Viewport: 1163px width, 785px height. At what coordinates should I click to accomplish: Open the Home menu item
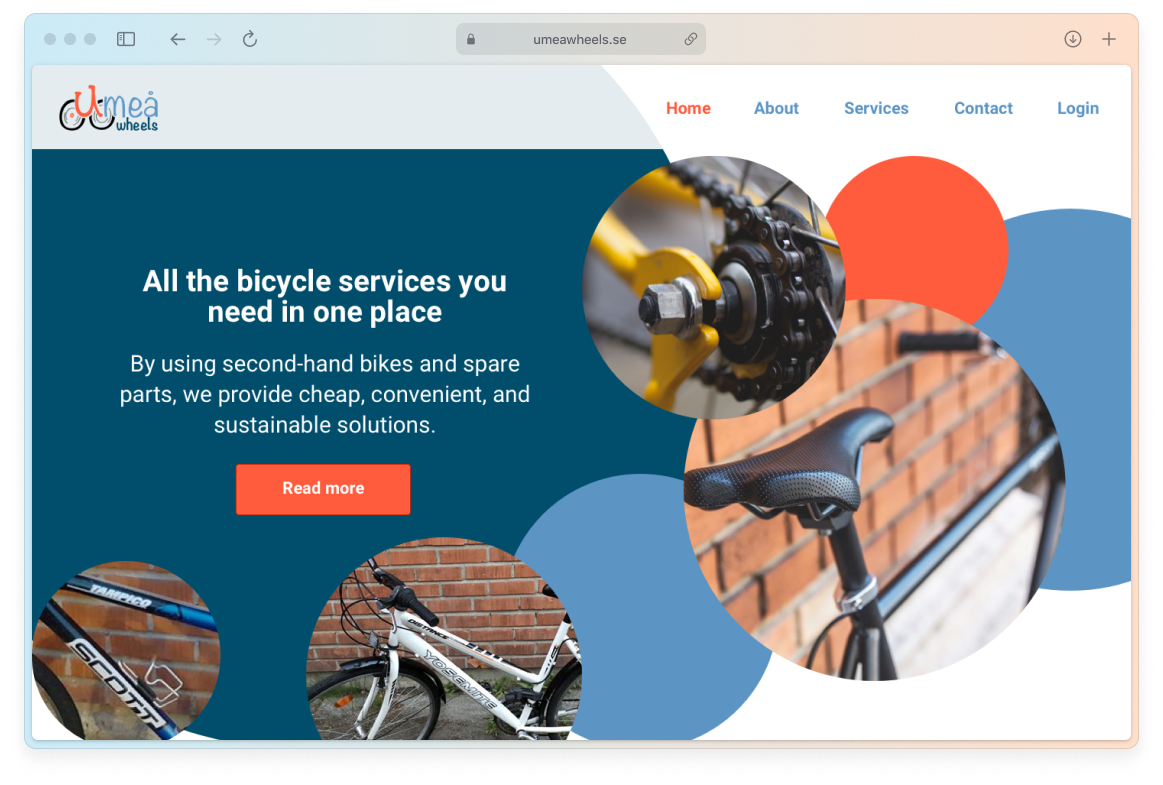click(688, 108)
